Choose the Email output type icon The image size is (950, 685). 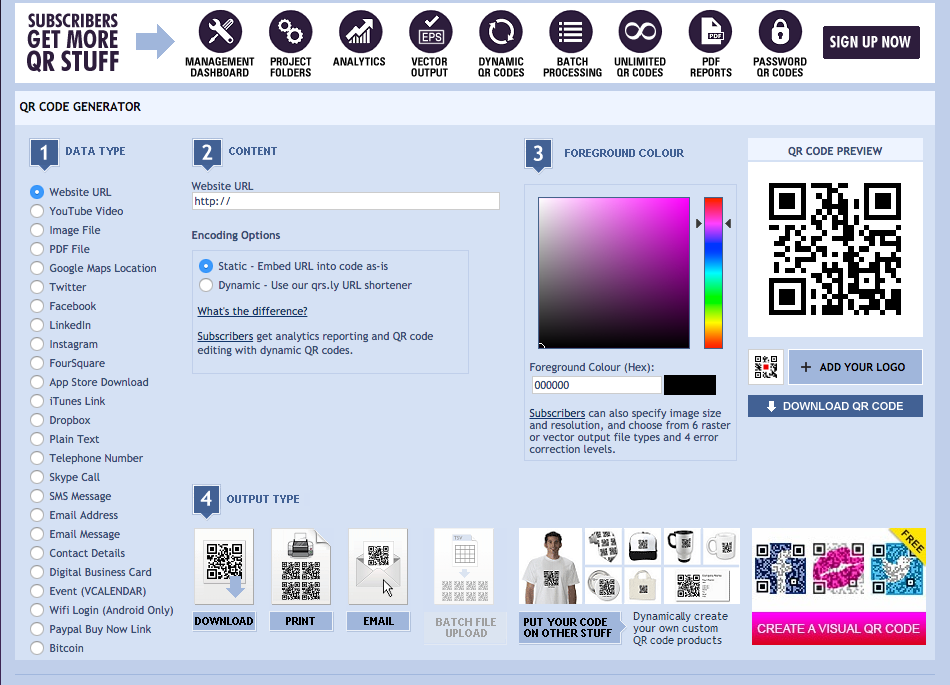point(378,566)
